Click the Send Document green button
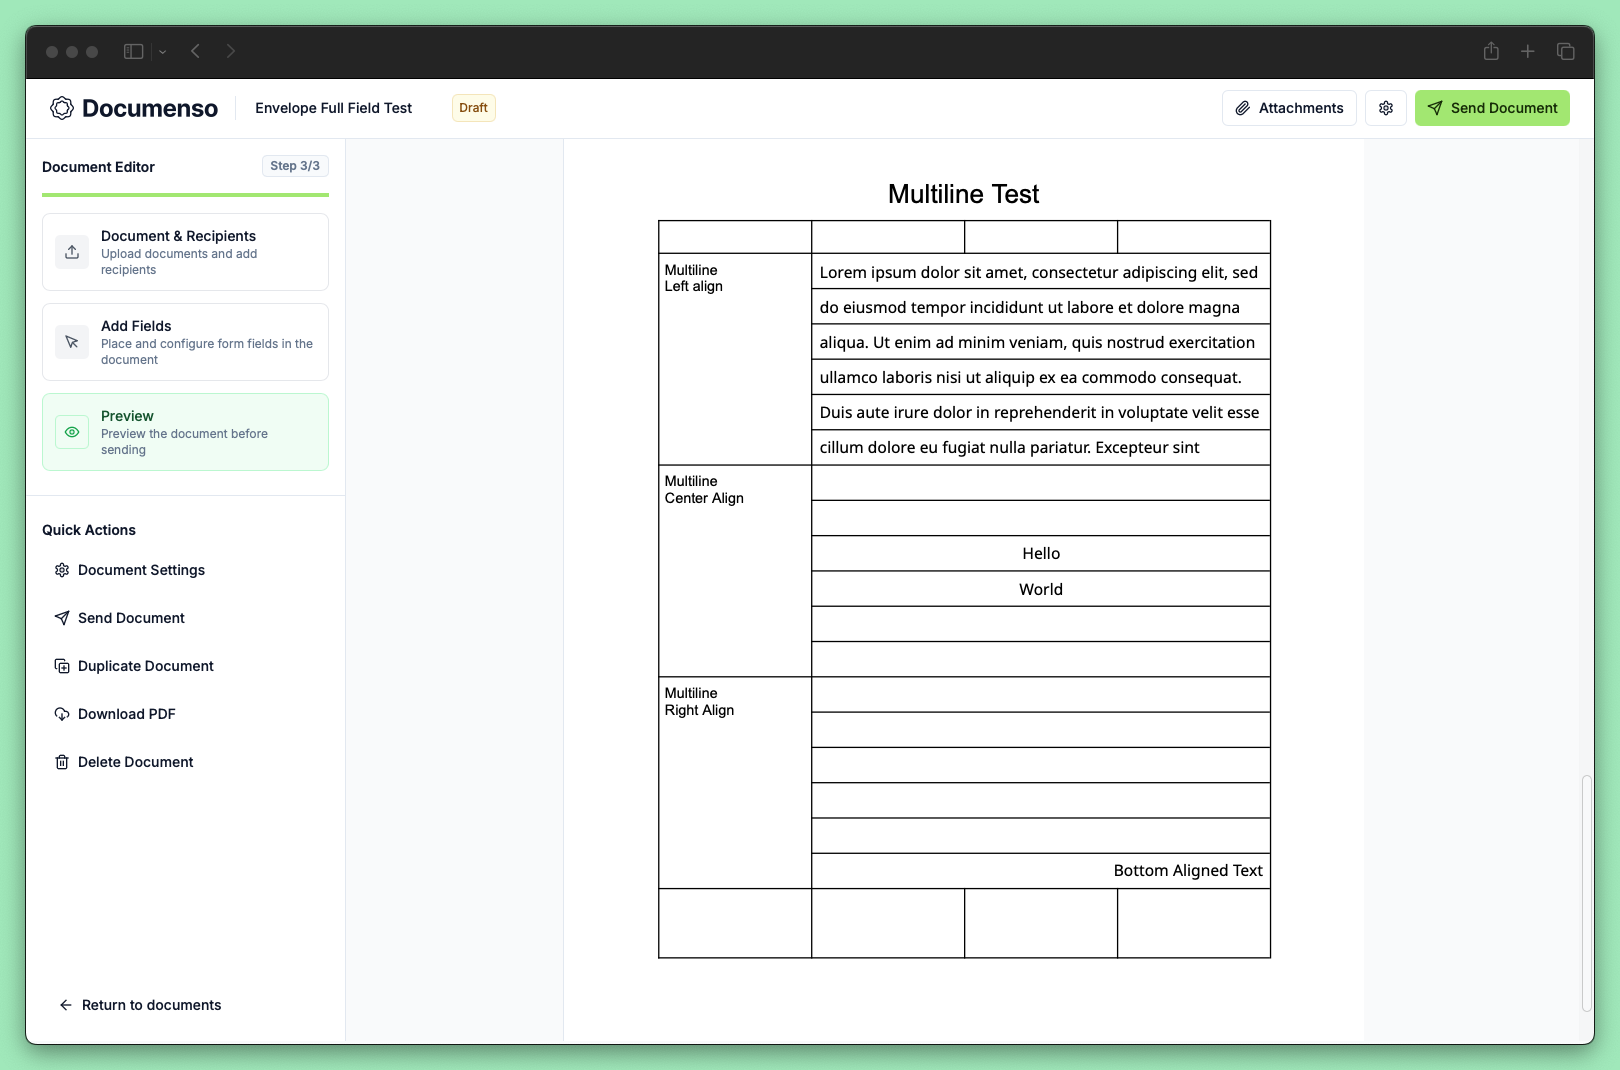The height and width of the screenshot is (1070, 1620). (1491, 107)
